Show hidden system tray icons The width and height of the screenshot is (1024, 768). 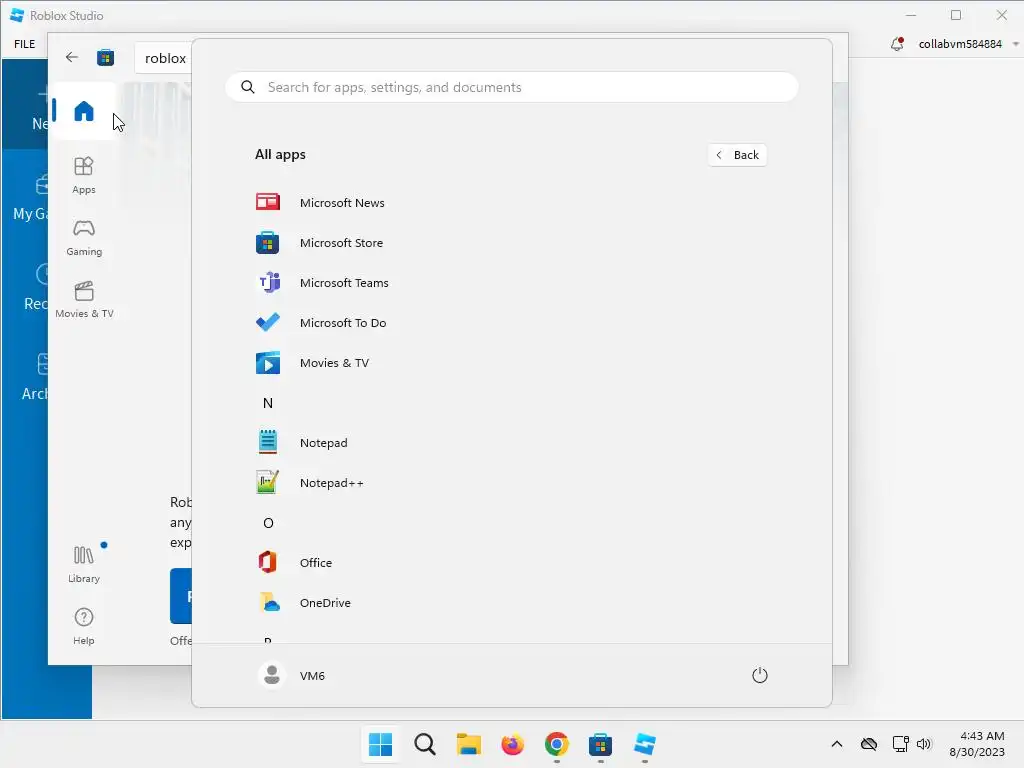(837, 744)
